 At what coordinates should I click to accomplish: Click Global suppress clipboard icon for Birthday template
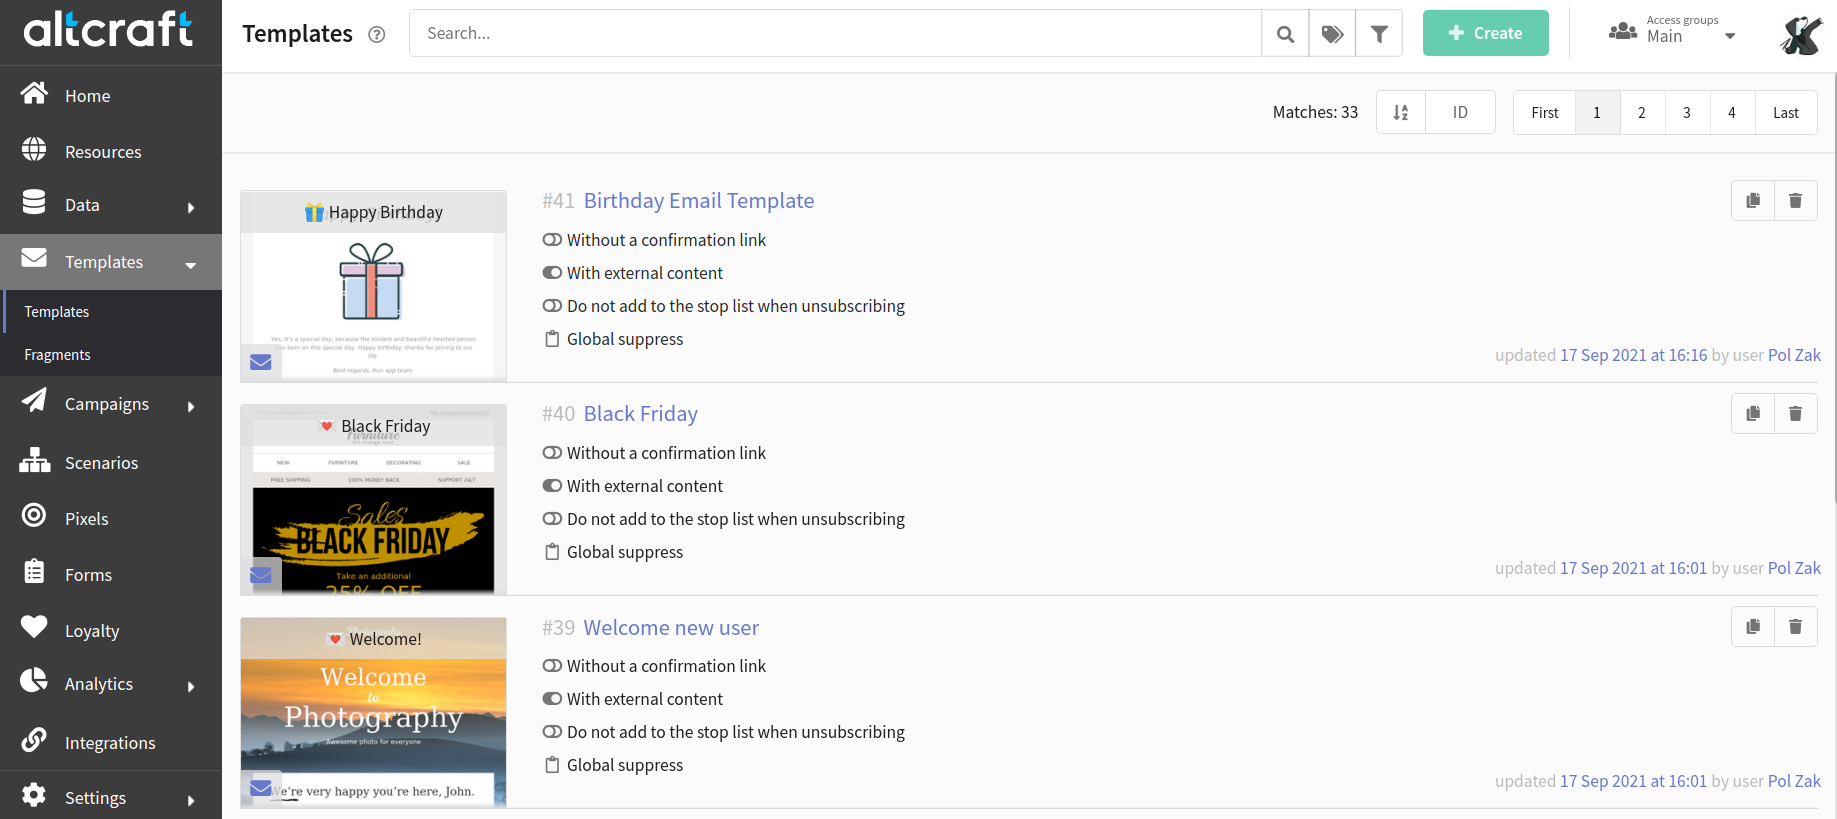pos(552,339)
